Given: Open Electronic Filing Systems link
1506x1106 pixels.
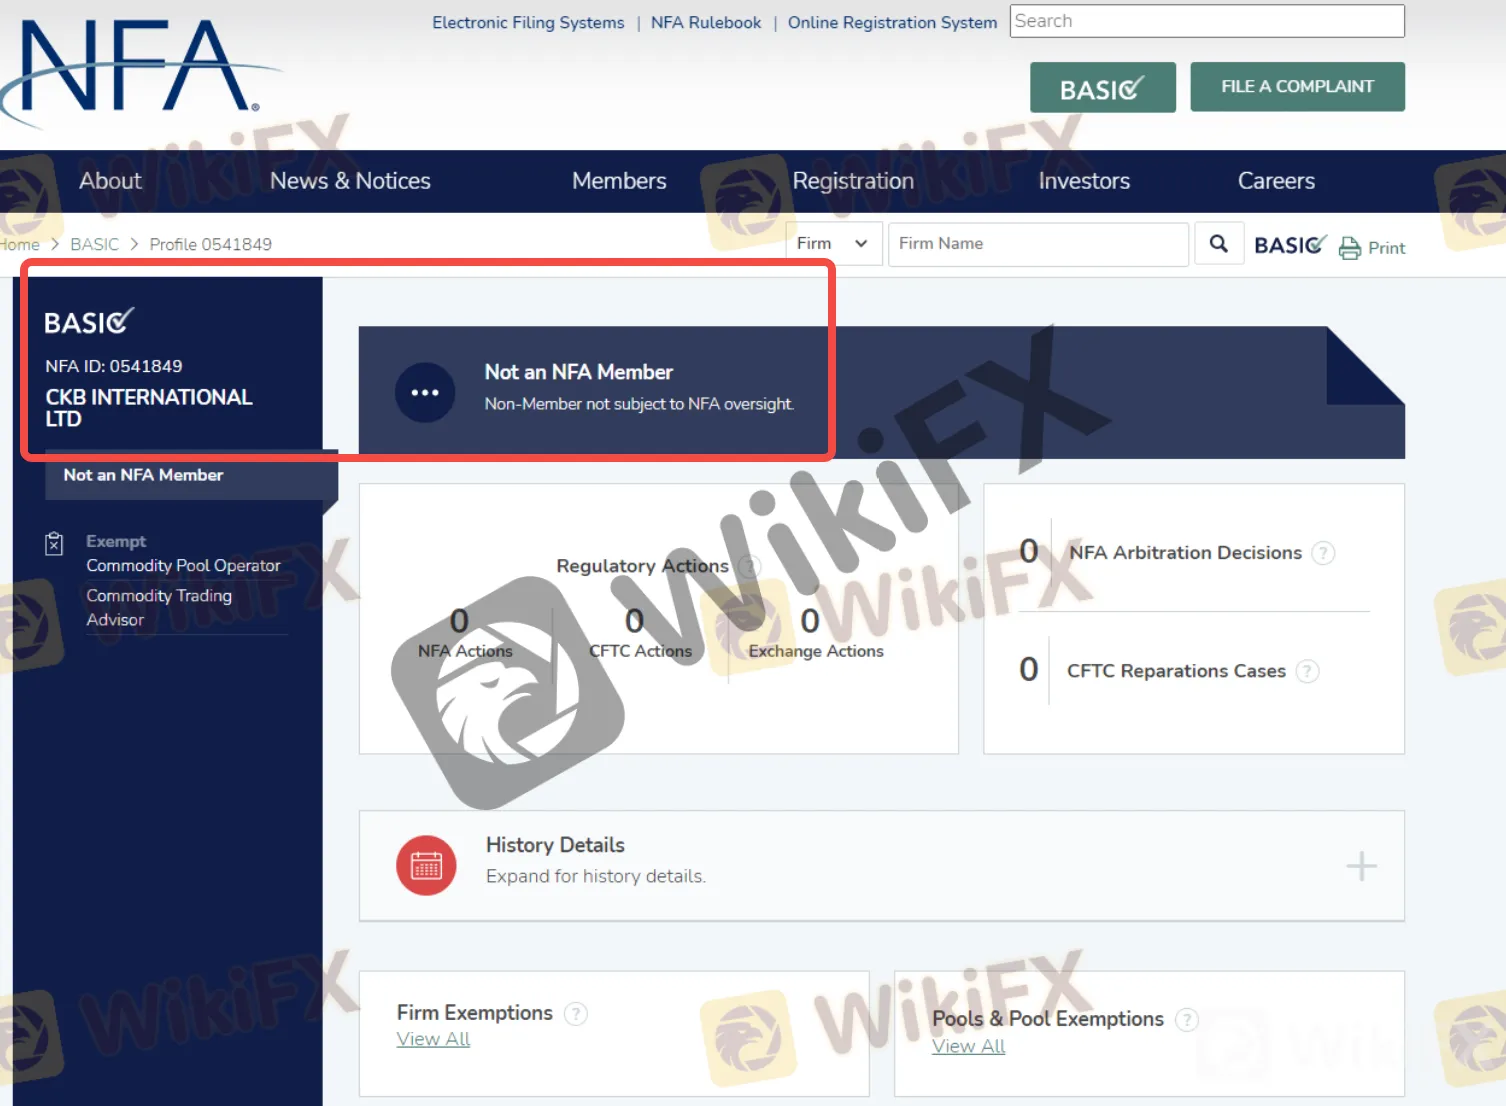Looking at the screenshot, I should 528,23.
